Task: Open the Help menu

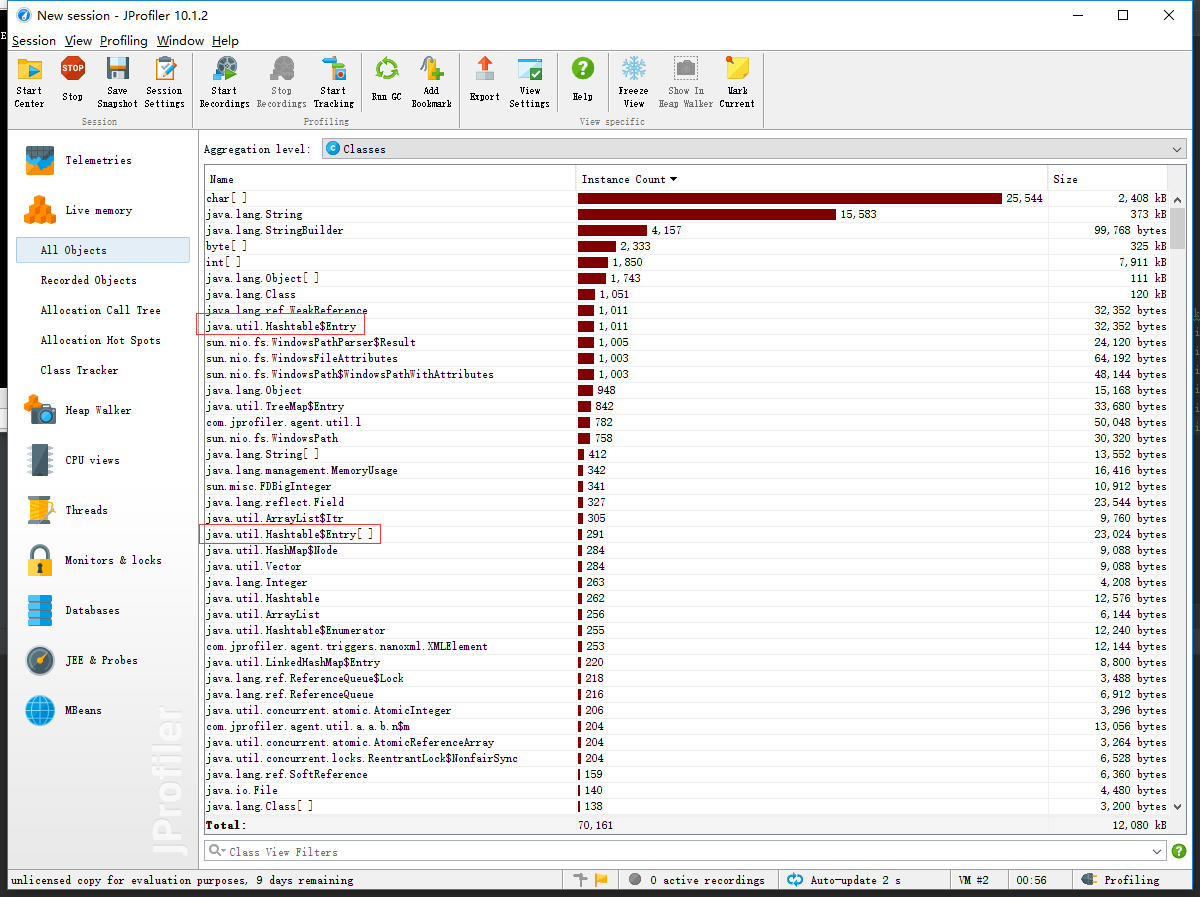Action: coord(225,41)
